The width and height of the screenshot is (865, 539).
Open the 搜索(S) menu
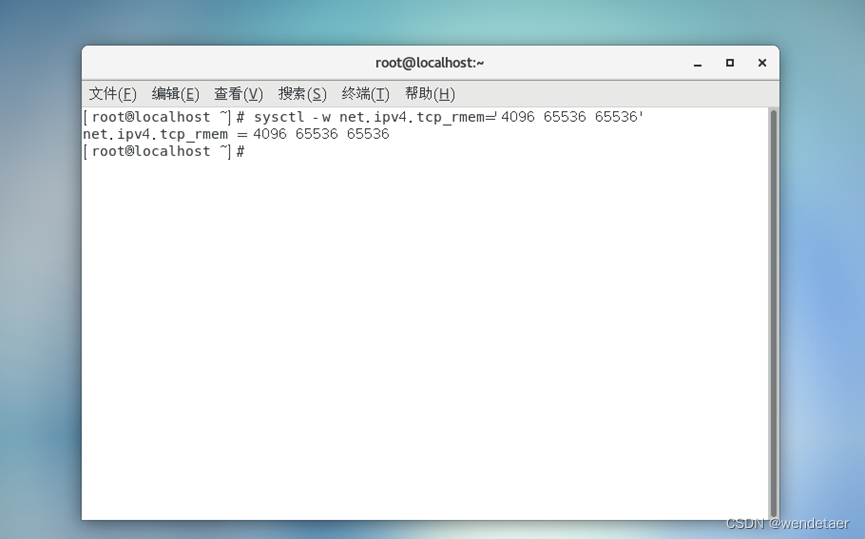tap(302, 94)
